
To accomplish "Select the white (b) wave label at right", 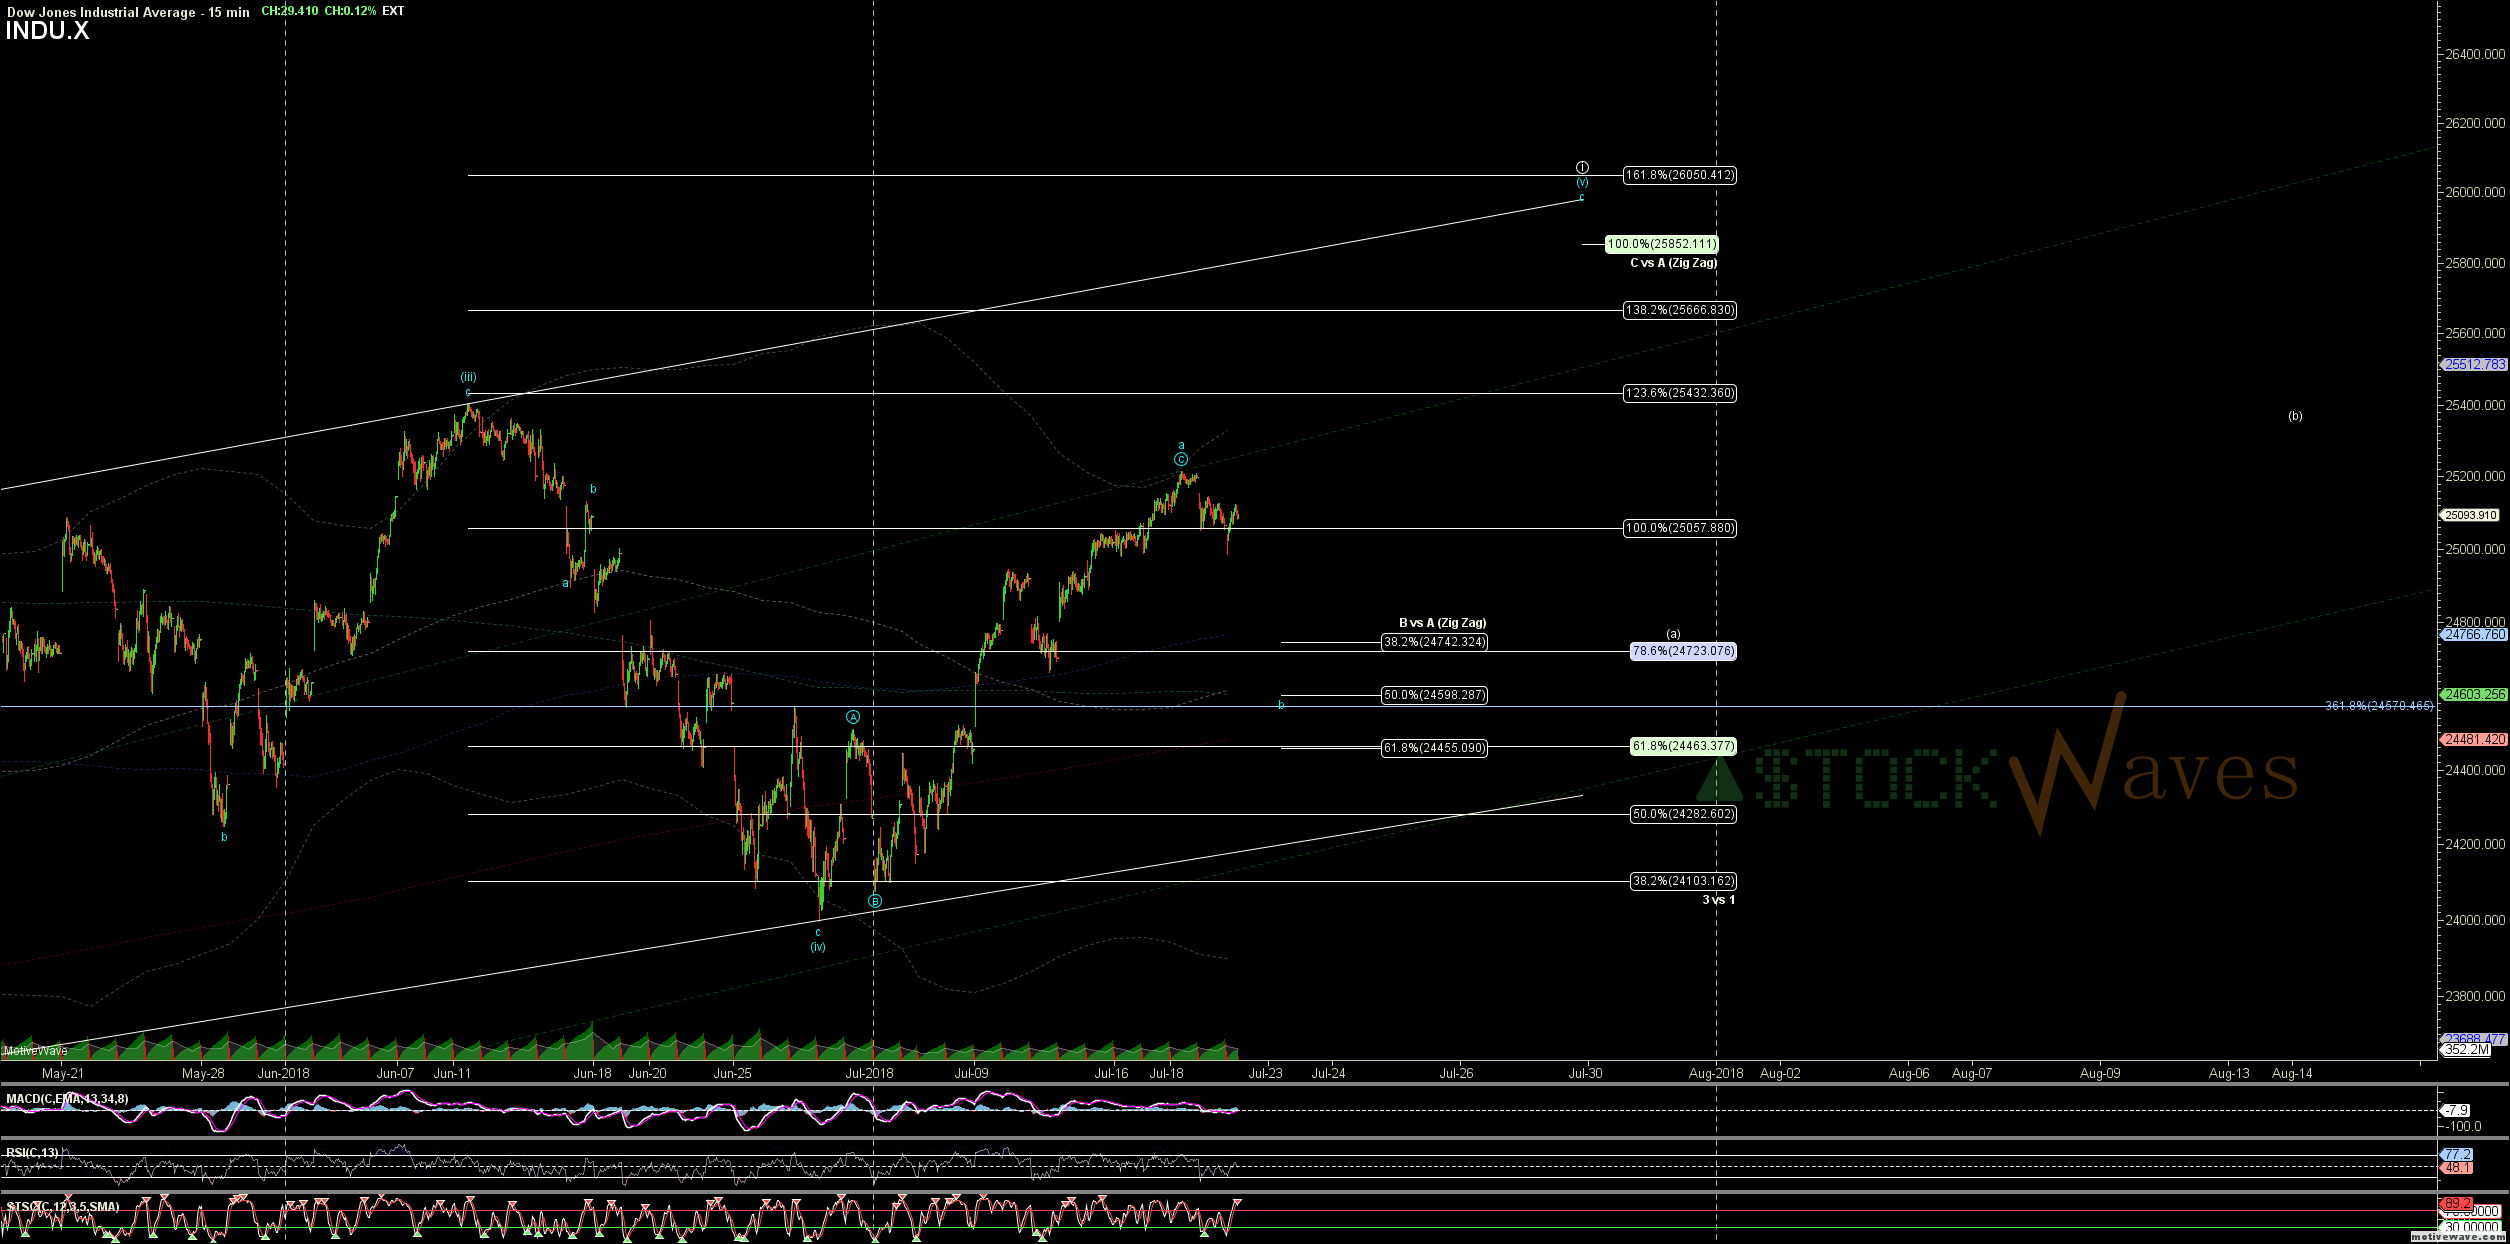I will [2295, 415].
